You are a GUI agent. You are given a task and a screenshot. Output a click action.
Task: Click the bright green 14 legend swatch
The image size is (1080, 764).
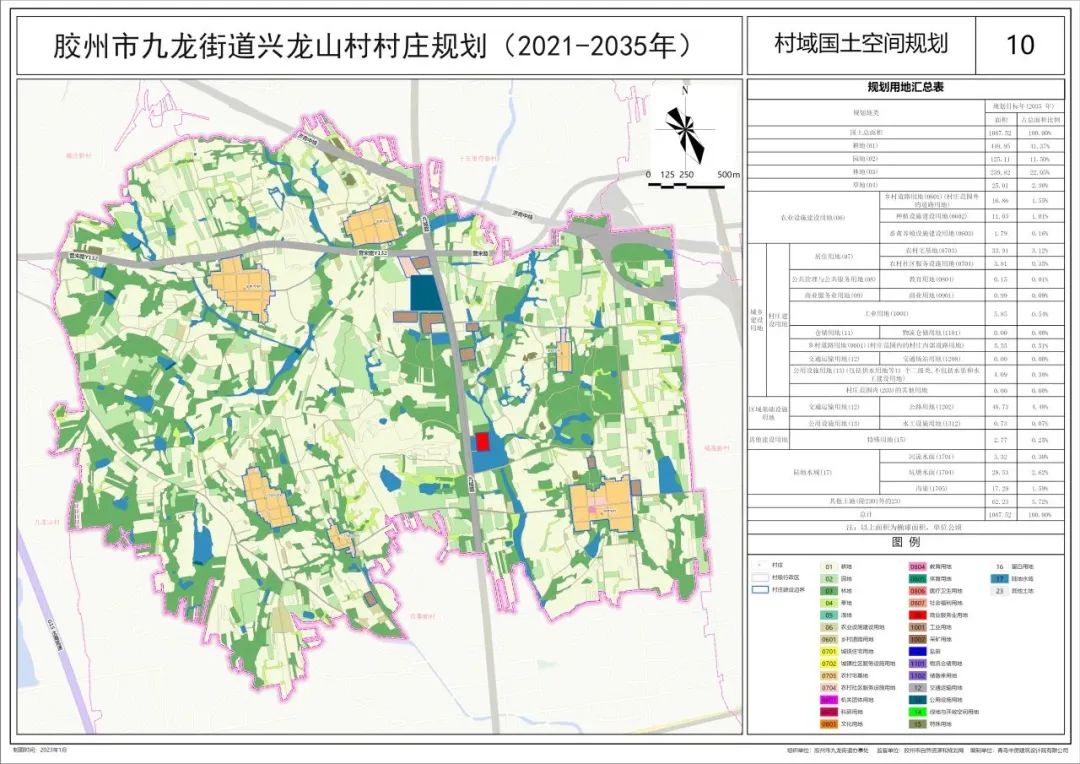coord(917,711)
